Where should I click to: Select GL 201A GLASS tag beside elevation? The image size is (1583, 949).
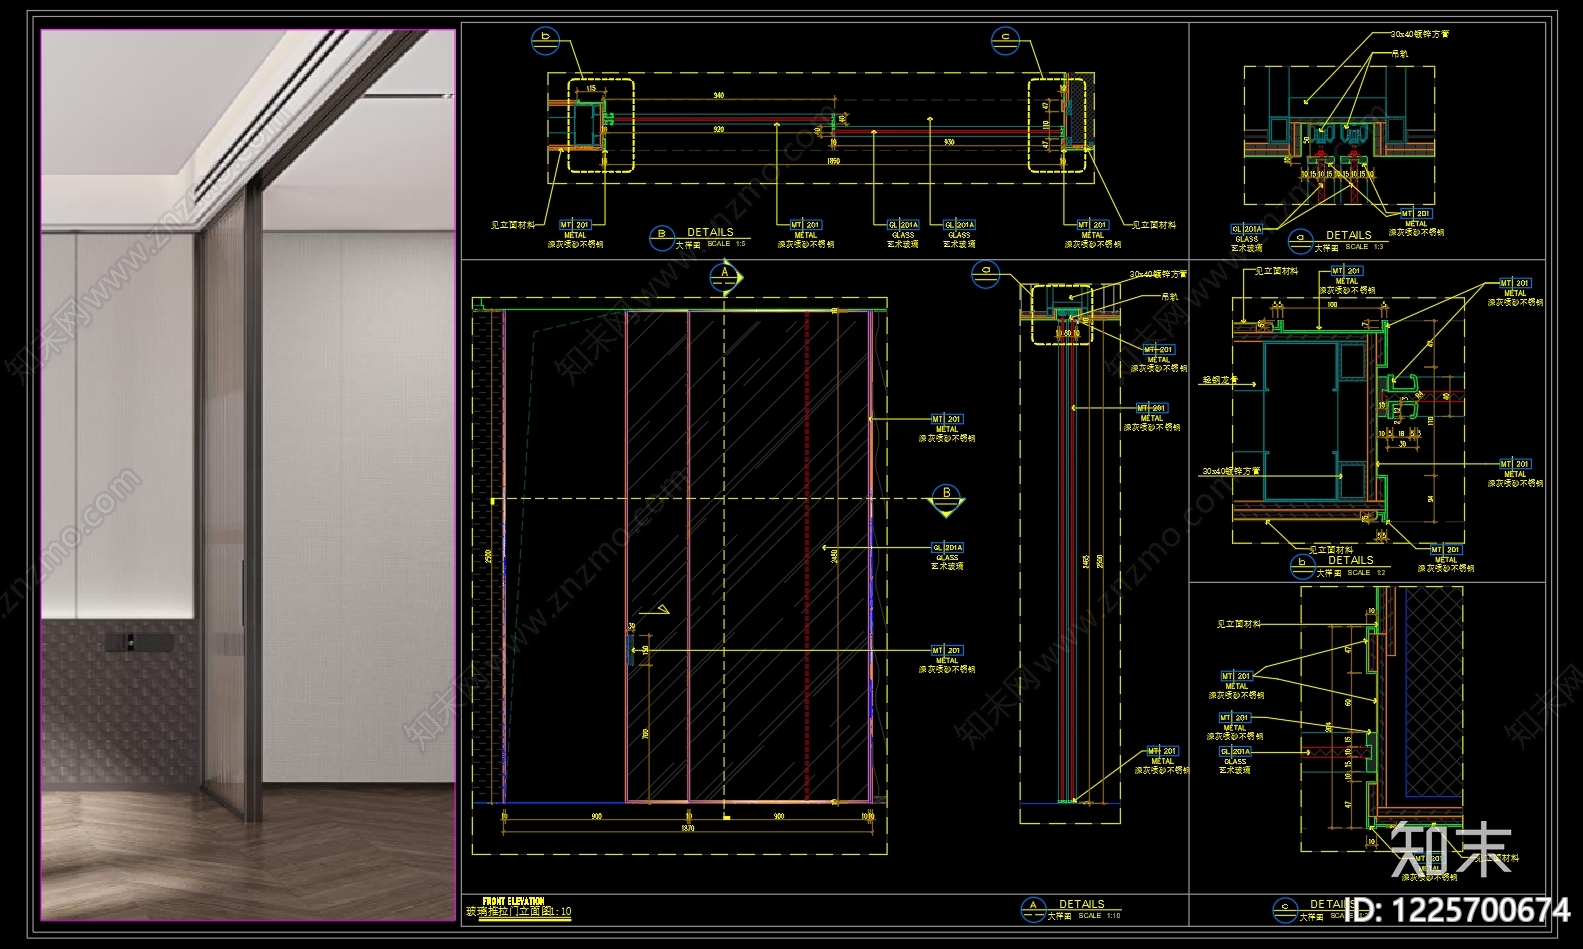pos(947,556)
